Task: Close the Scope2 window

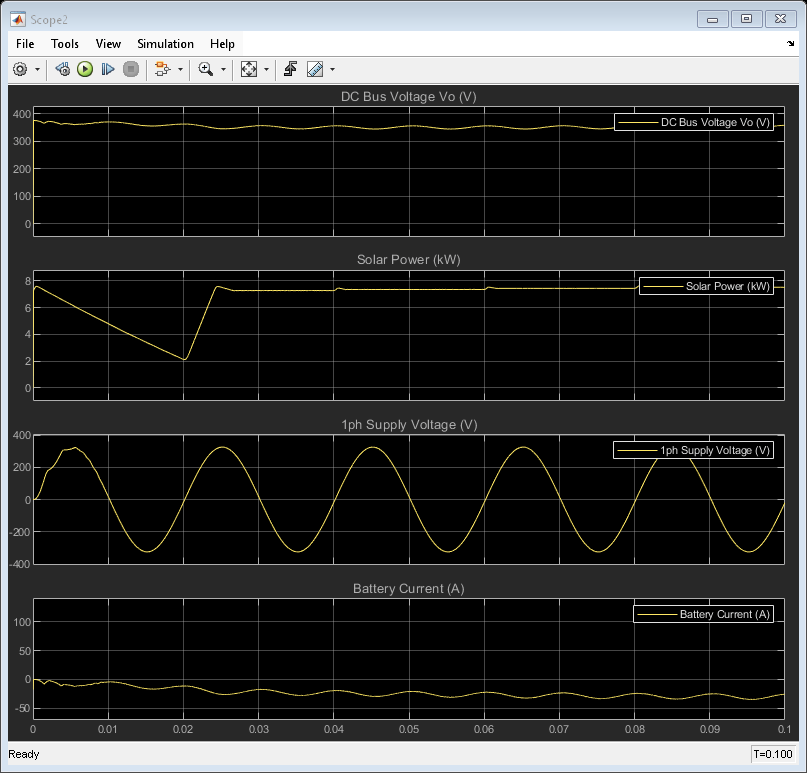Action: [x=780, y=20]
